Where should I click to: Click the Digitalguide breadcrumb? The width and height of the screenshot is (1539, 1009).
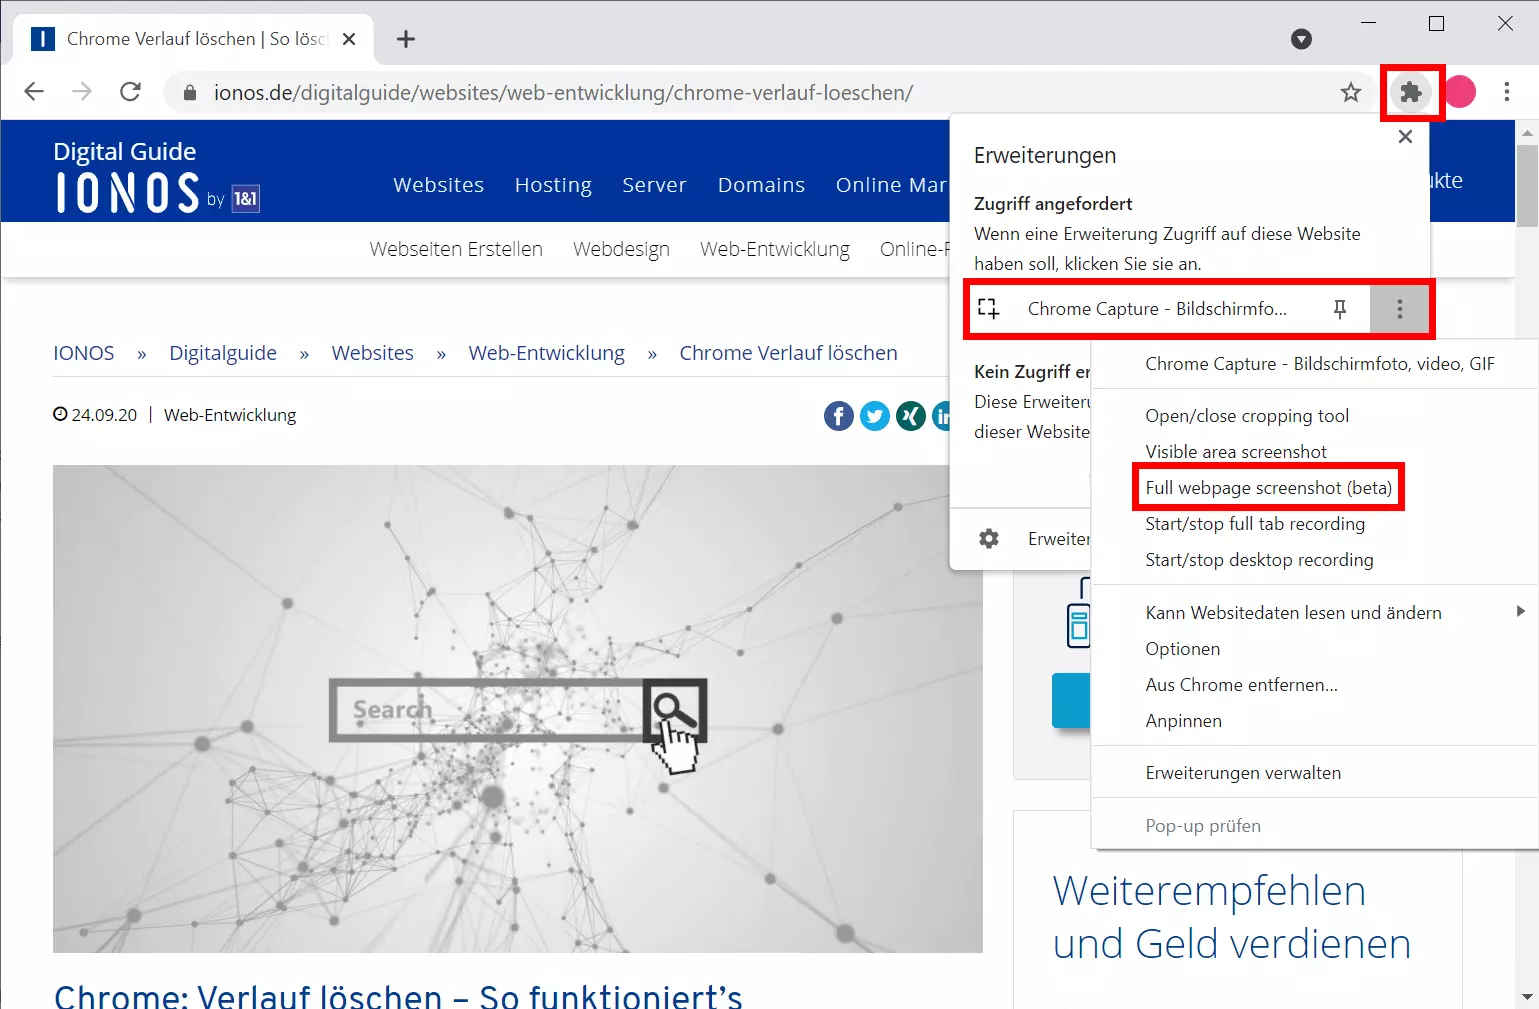point(223,353)
